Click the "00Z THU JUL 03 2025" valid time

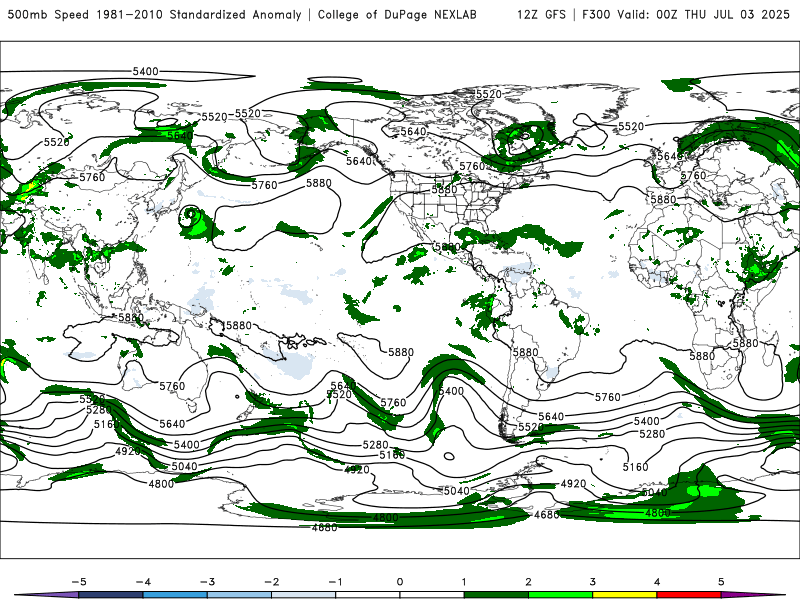(723, 14)
